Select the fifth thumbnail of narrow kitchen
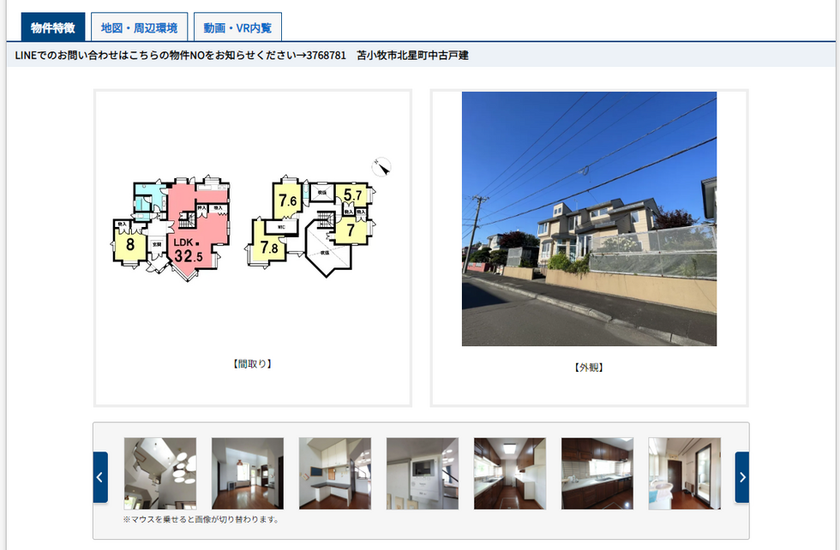Screen dimensions: 840x550 (510, 474)
